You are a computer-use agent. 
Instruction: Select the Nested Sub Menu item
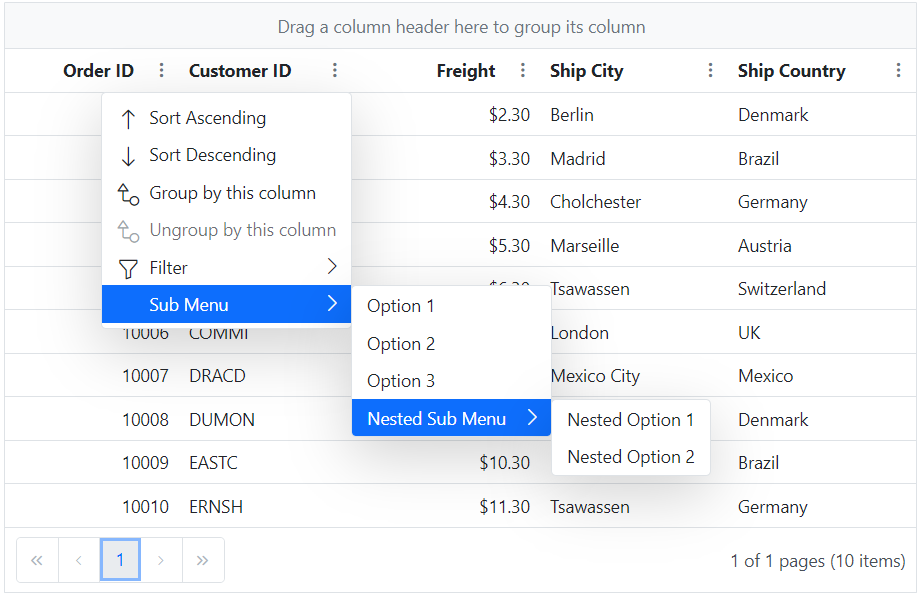pos(451,418)
